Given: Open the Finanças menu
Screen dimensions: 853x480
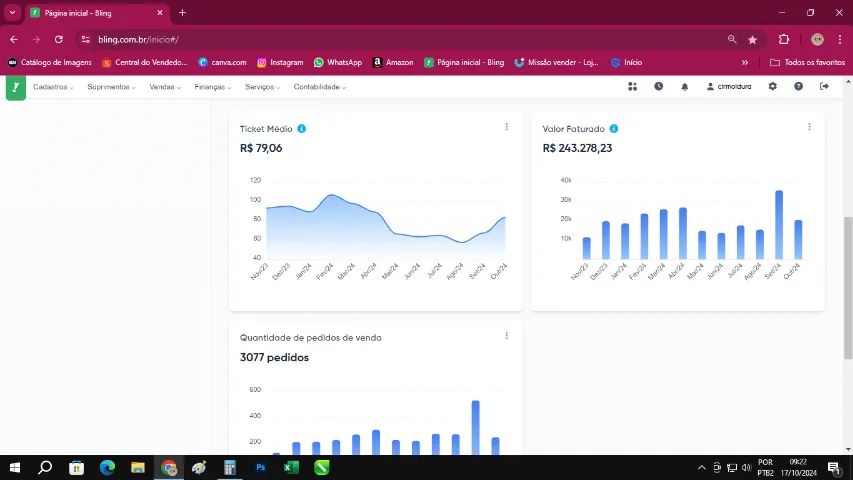Looking at the screenshot, I should 212,87.
